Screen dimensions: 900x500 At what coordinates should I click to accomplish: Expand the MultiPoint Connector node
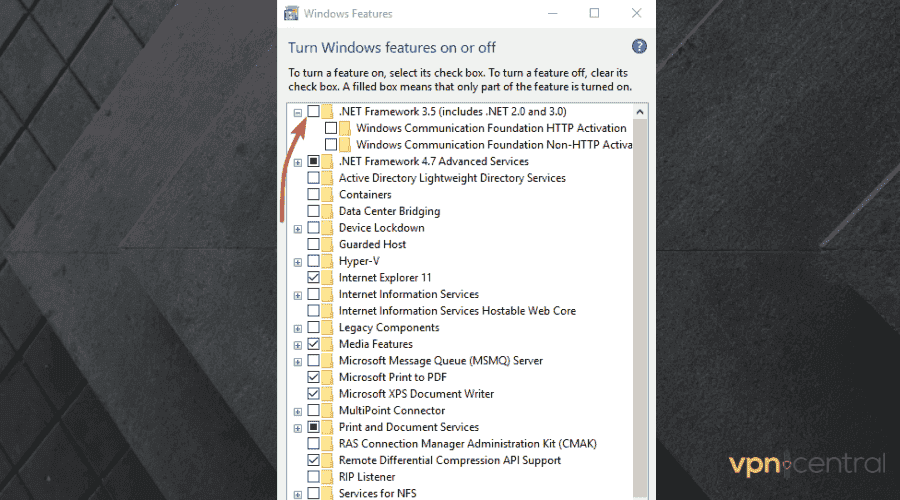[297, 412]
